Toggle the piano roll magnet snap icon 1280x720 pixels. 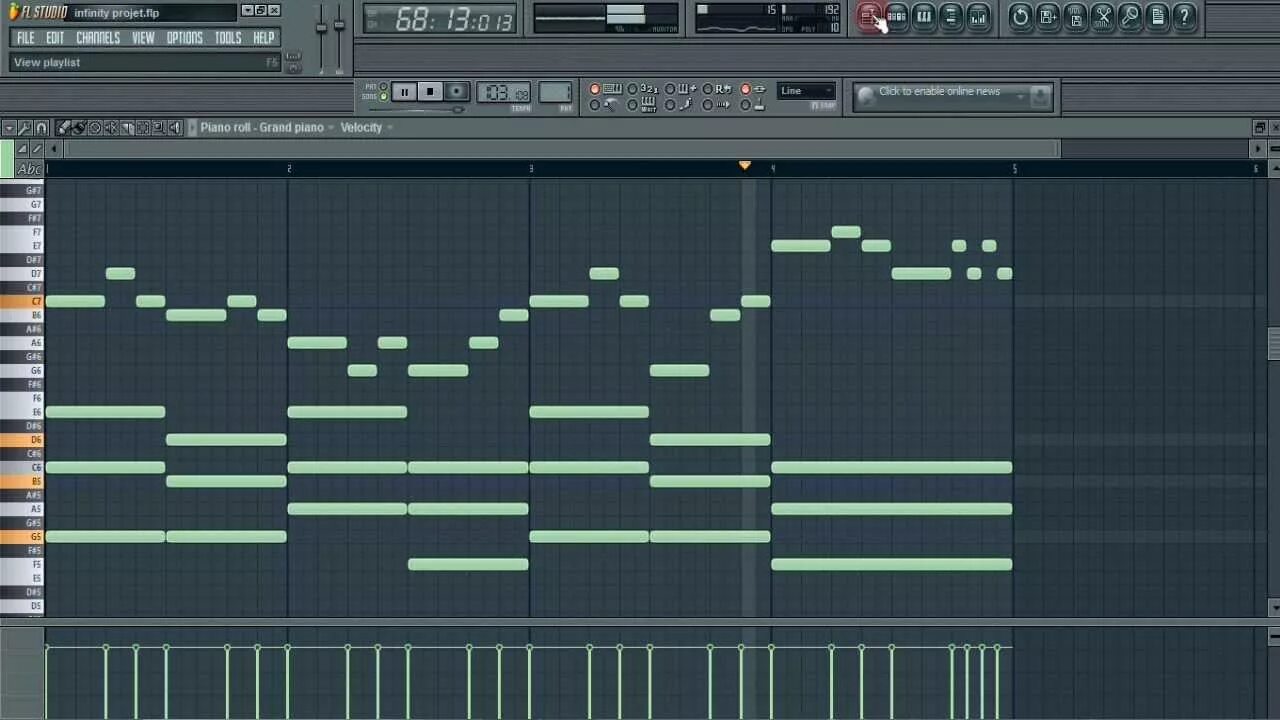(41, 127)
